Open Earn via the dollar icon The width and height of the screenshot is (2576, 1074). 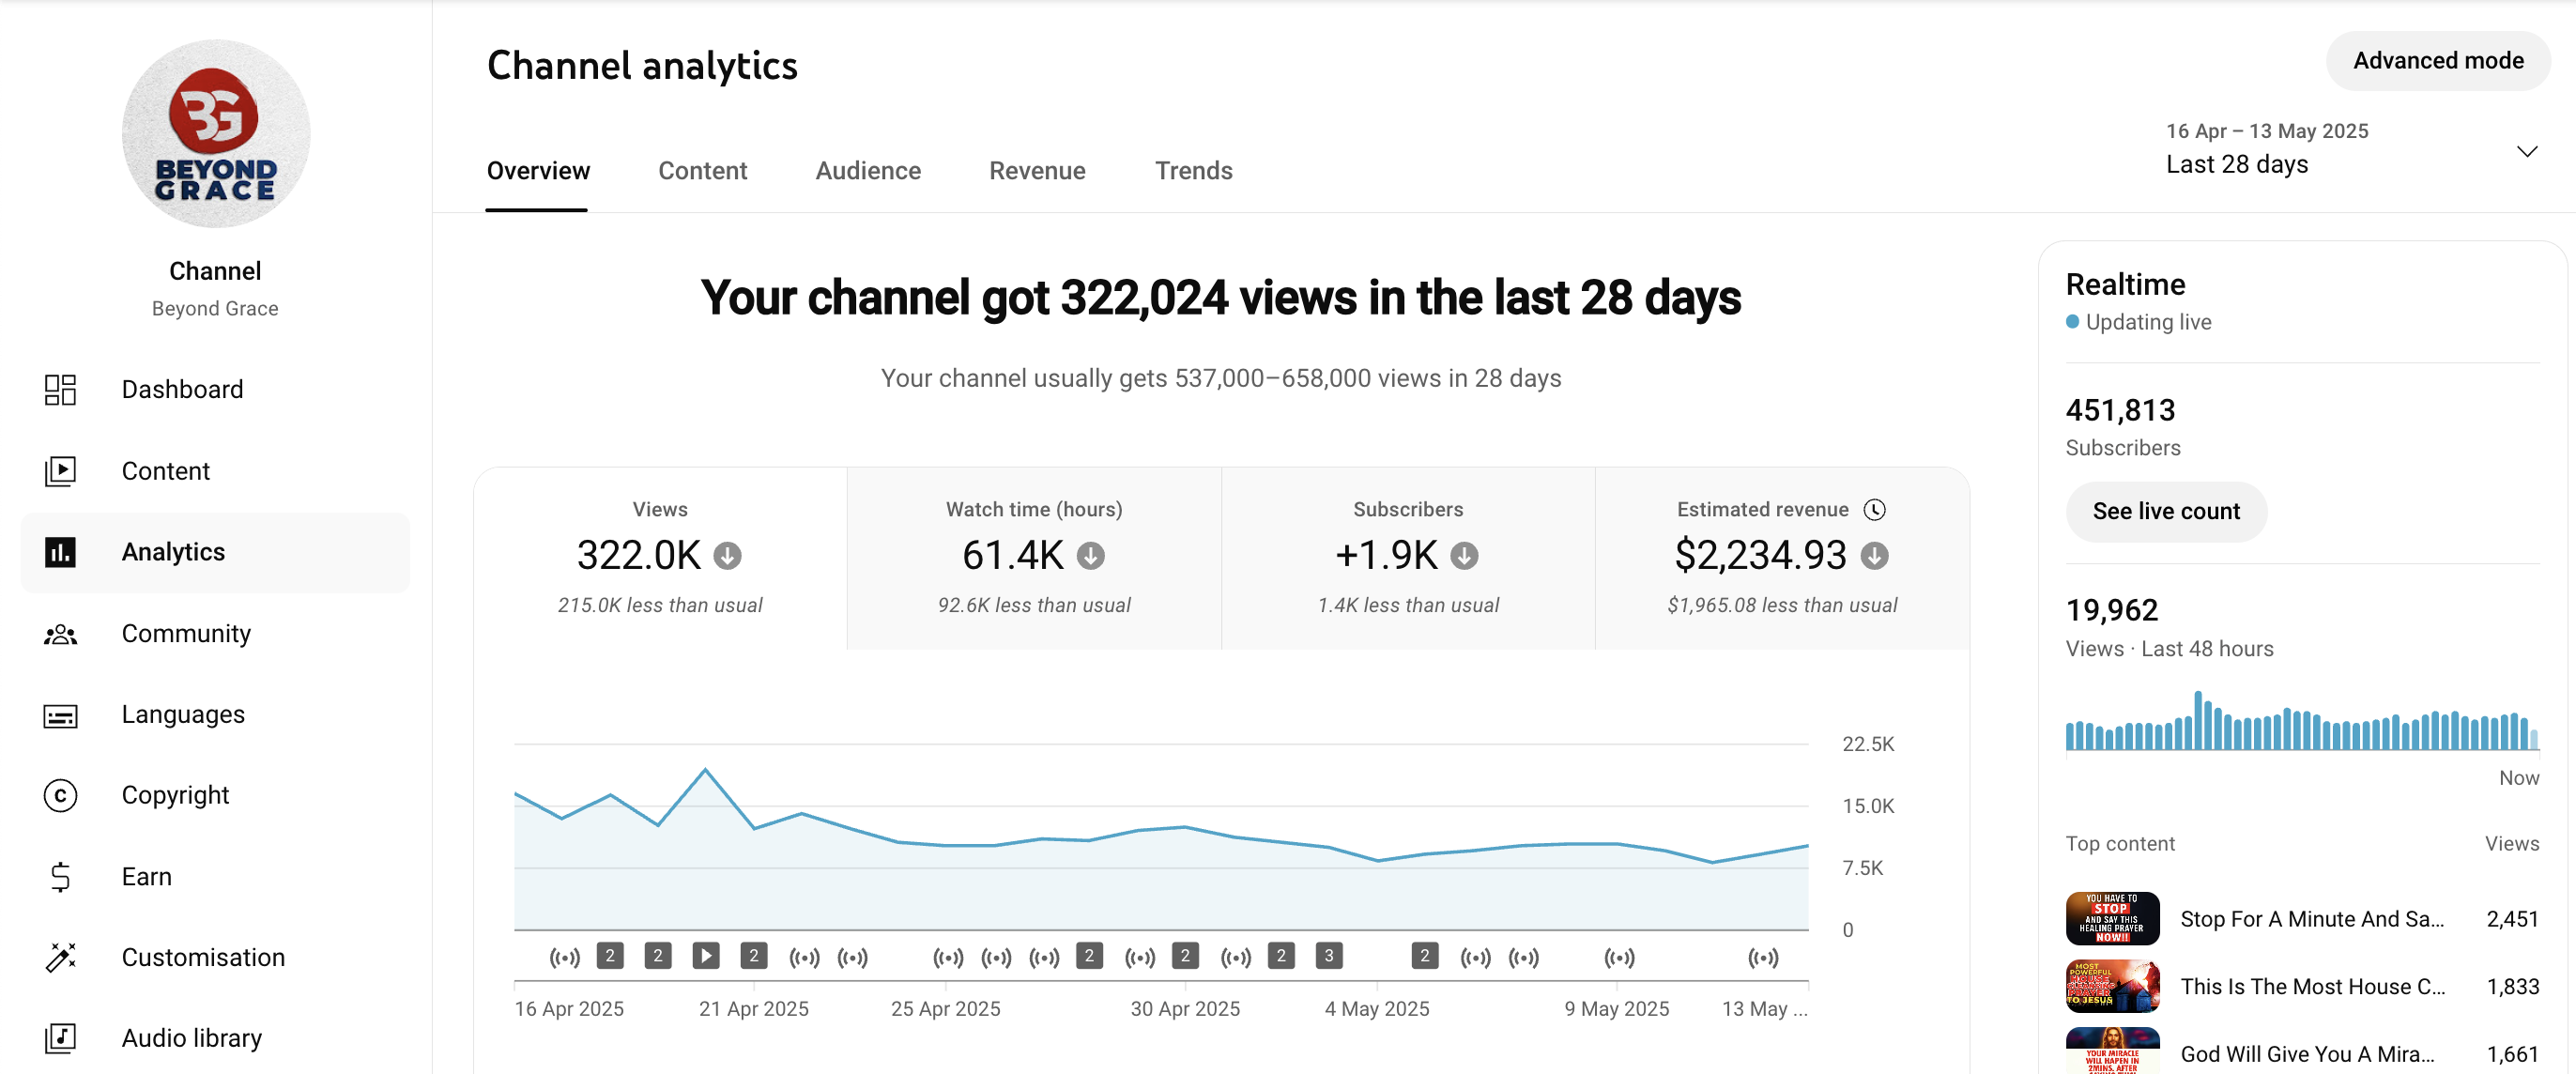pyautogui.click(x=60, y=877)
